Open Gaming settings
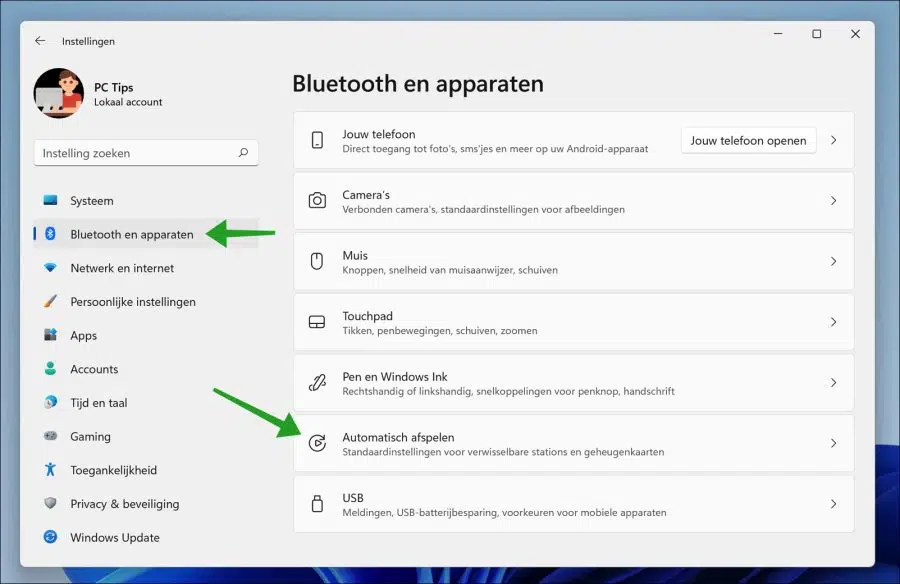The height and width of the screenshot is (584, 900). (x=146, y=436)
